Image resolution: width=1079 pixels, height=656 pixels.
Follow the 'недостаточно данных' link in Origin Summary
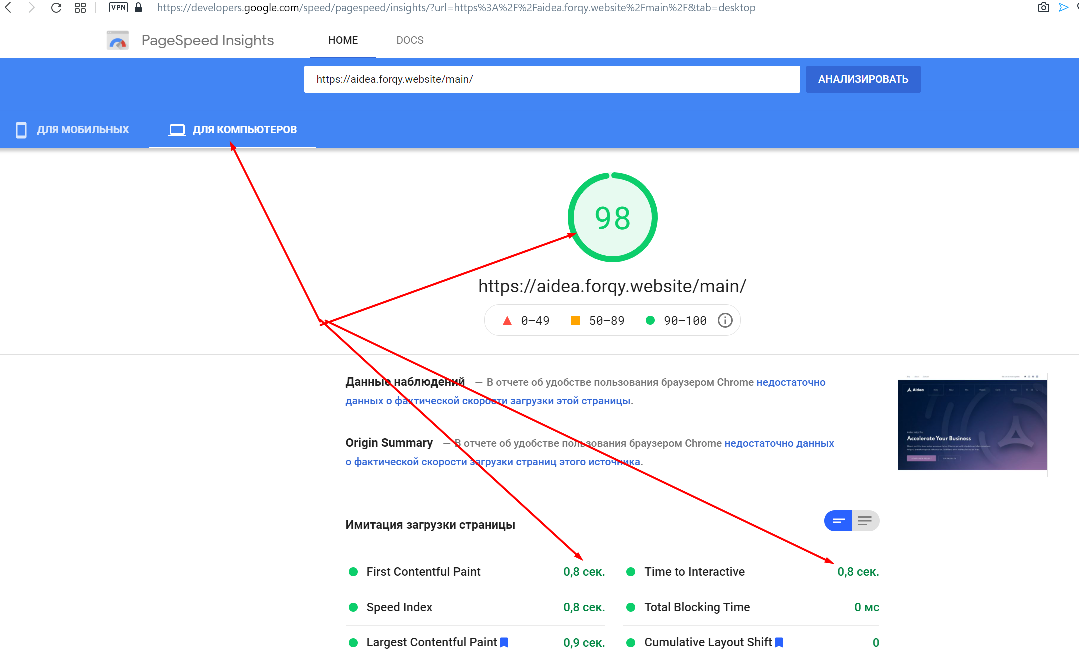coord(779,443)
